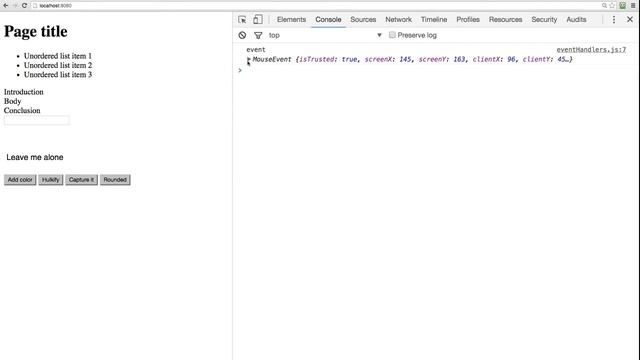This screenshot has height=360, width=640.
Task: Toggle device toolbar mode icon
Action: click(x=258, y=20)
